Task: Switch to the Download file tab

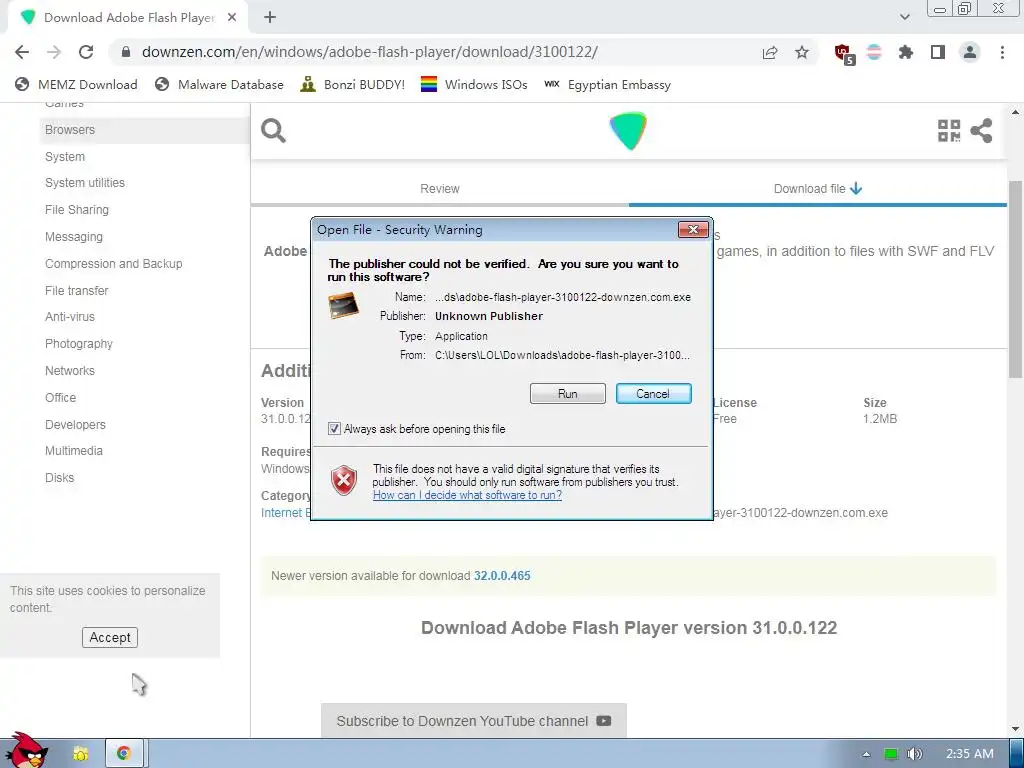Action: click(818, 189)
